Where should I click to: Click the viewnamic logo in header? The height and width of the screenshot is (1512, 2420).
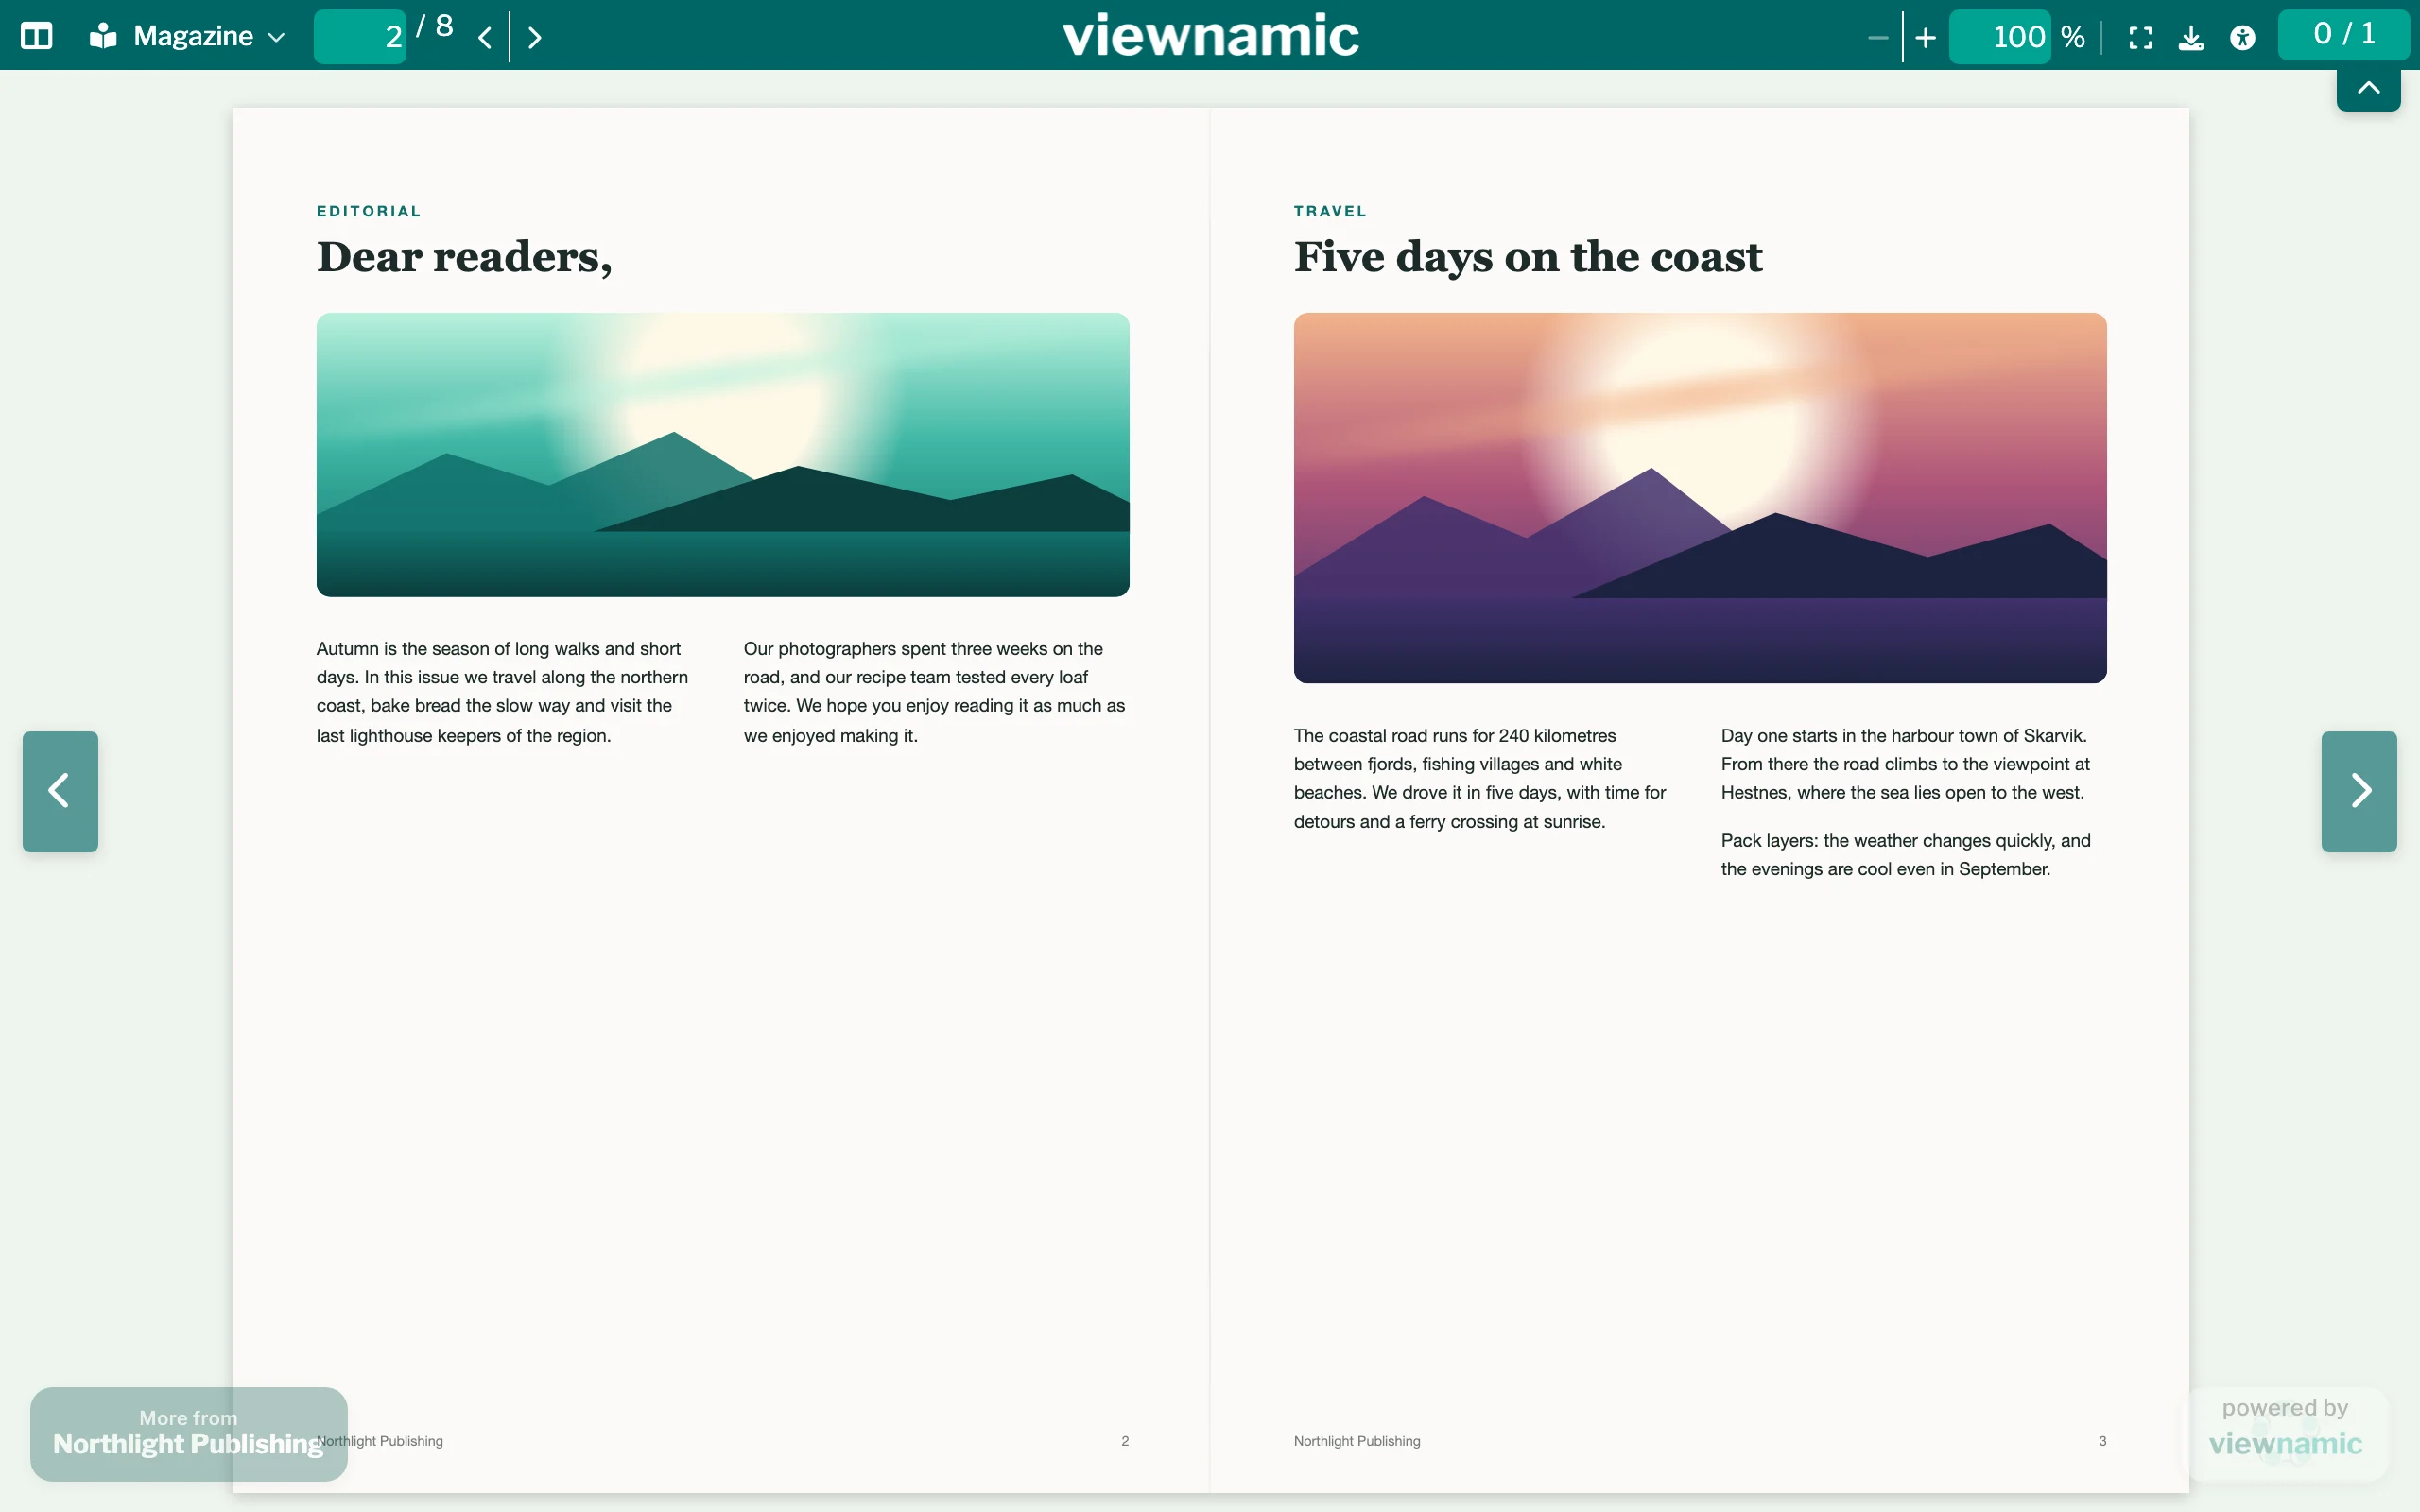pos(1210,36)
